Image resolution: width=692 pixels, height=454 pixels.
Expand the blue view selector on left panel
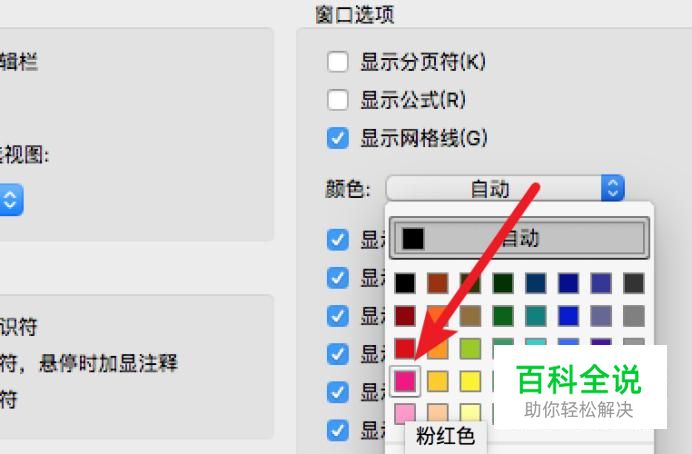point(11,200)
